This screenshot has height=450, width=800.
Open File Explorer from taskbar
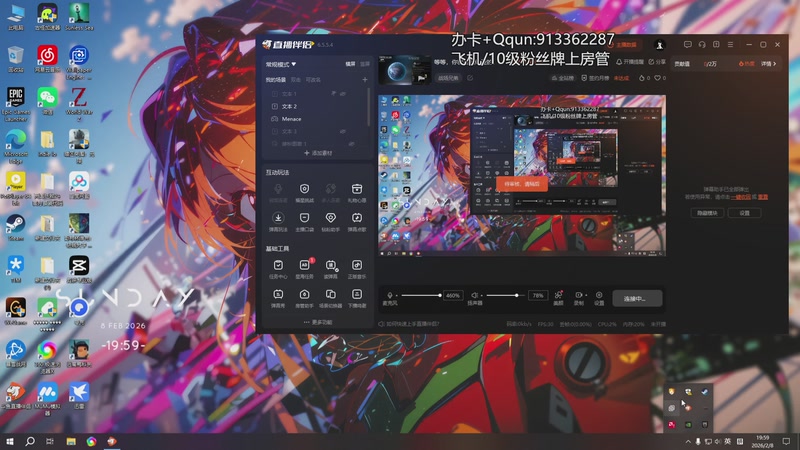[x=71, y=441]
